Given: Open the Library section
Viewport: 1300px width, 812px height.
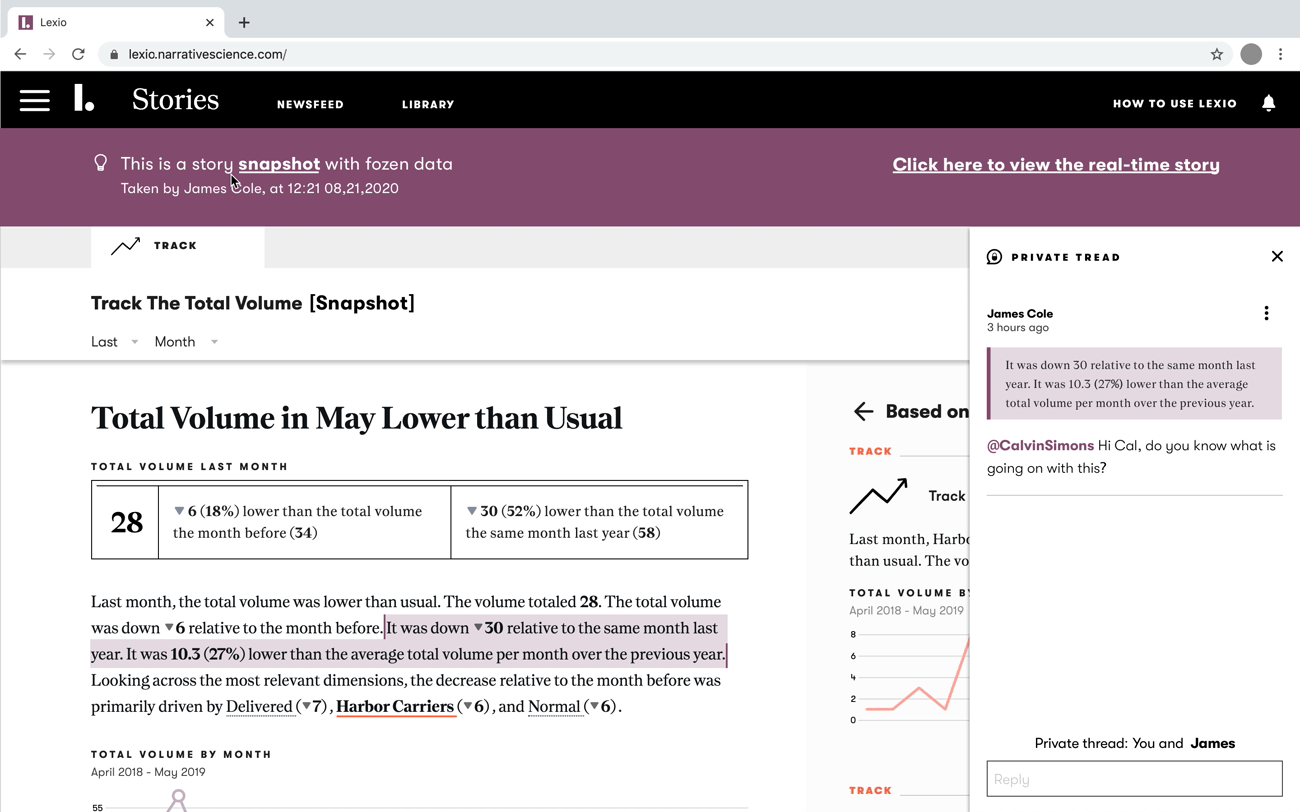Looking at the screenshot, I should pyautogui.click(x=428, y=104).
